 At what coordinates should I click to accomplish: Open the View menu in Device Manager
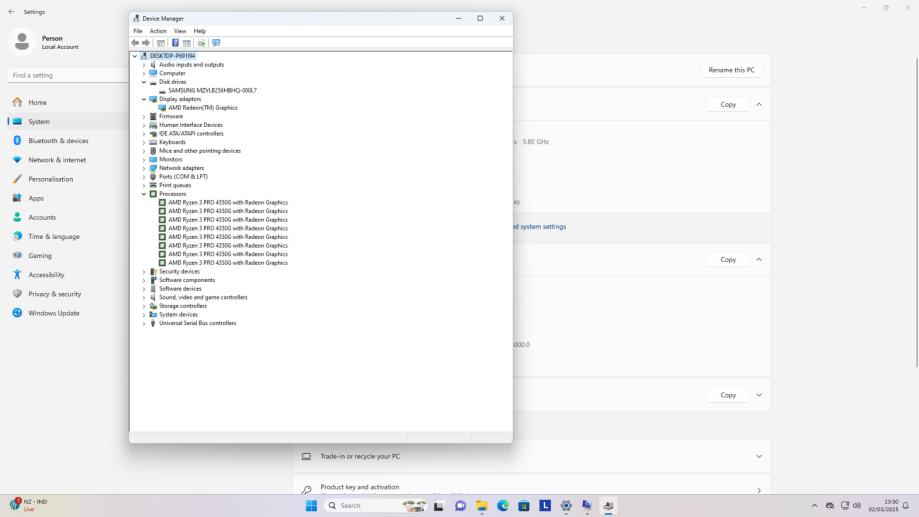click(x=180, y=31)
